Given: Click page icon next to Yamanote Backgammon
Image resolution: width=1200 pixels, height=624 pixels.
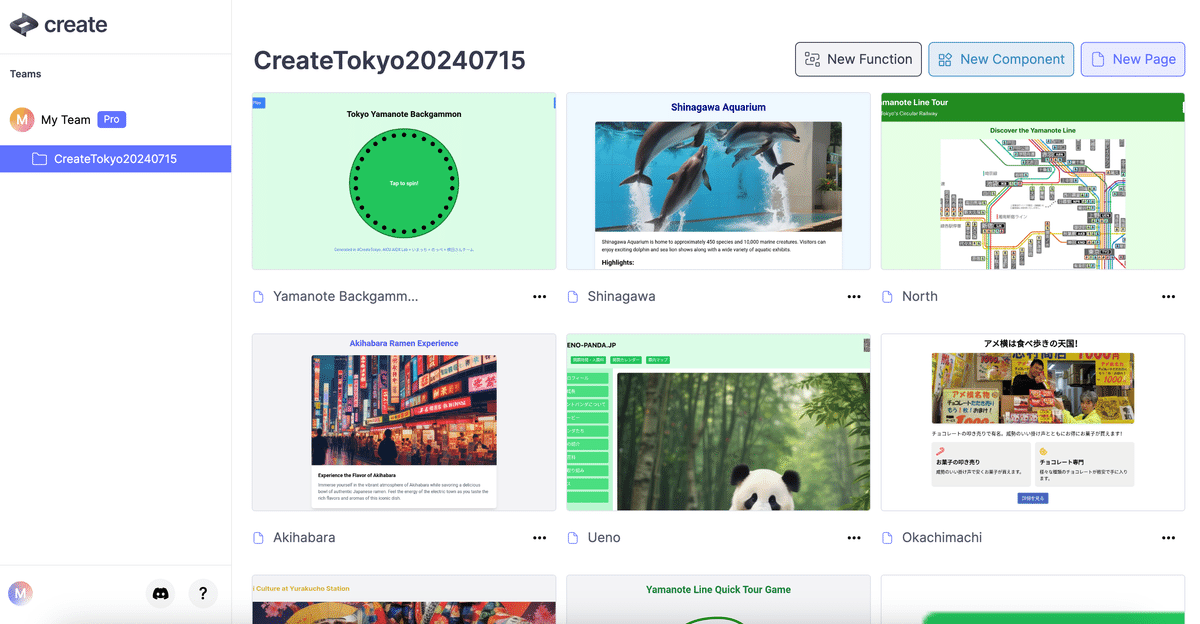Looking at the screenshot, I should 259,297.
